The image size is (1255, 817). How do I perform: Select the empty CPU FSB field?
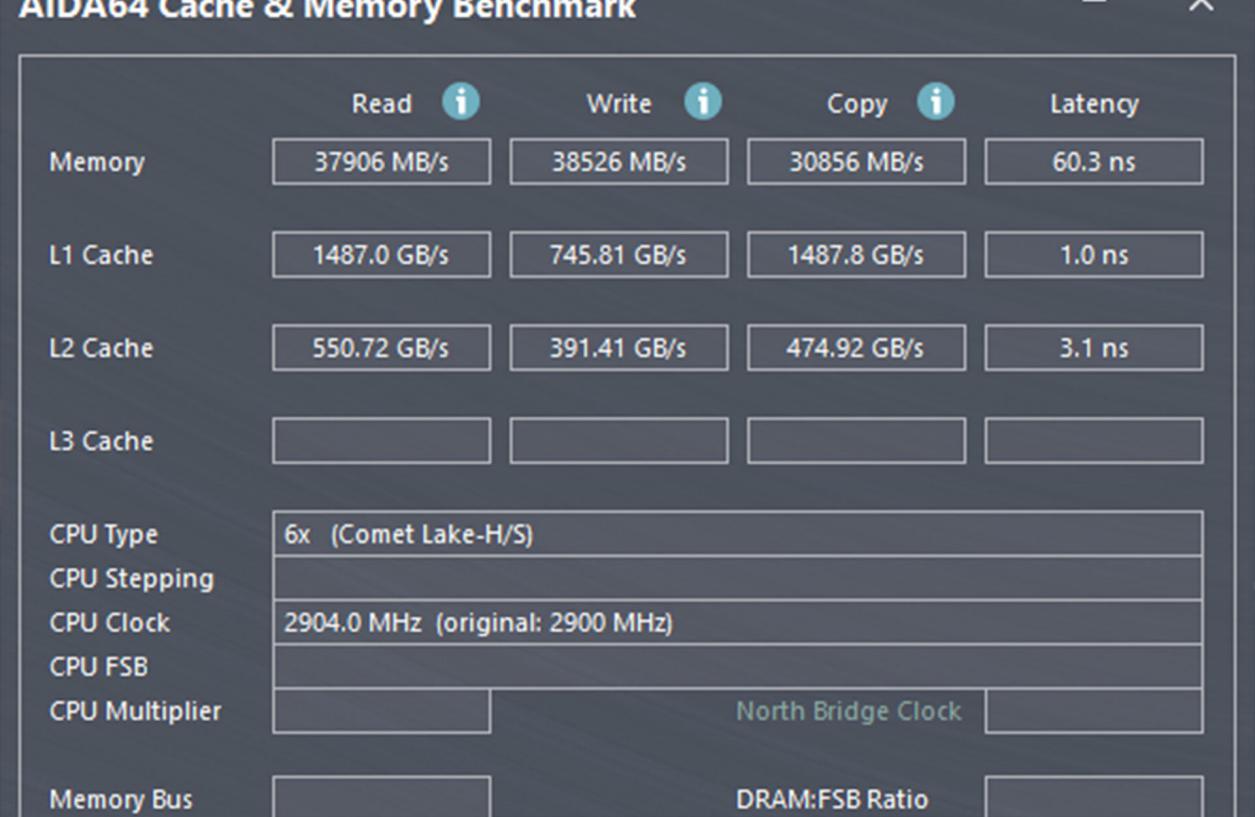click(x=737, y=666)
